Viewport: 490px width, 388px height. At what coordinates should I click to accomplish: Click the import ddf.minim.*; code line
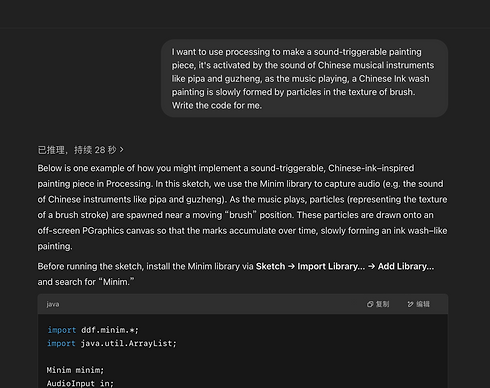(93, 330)
